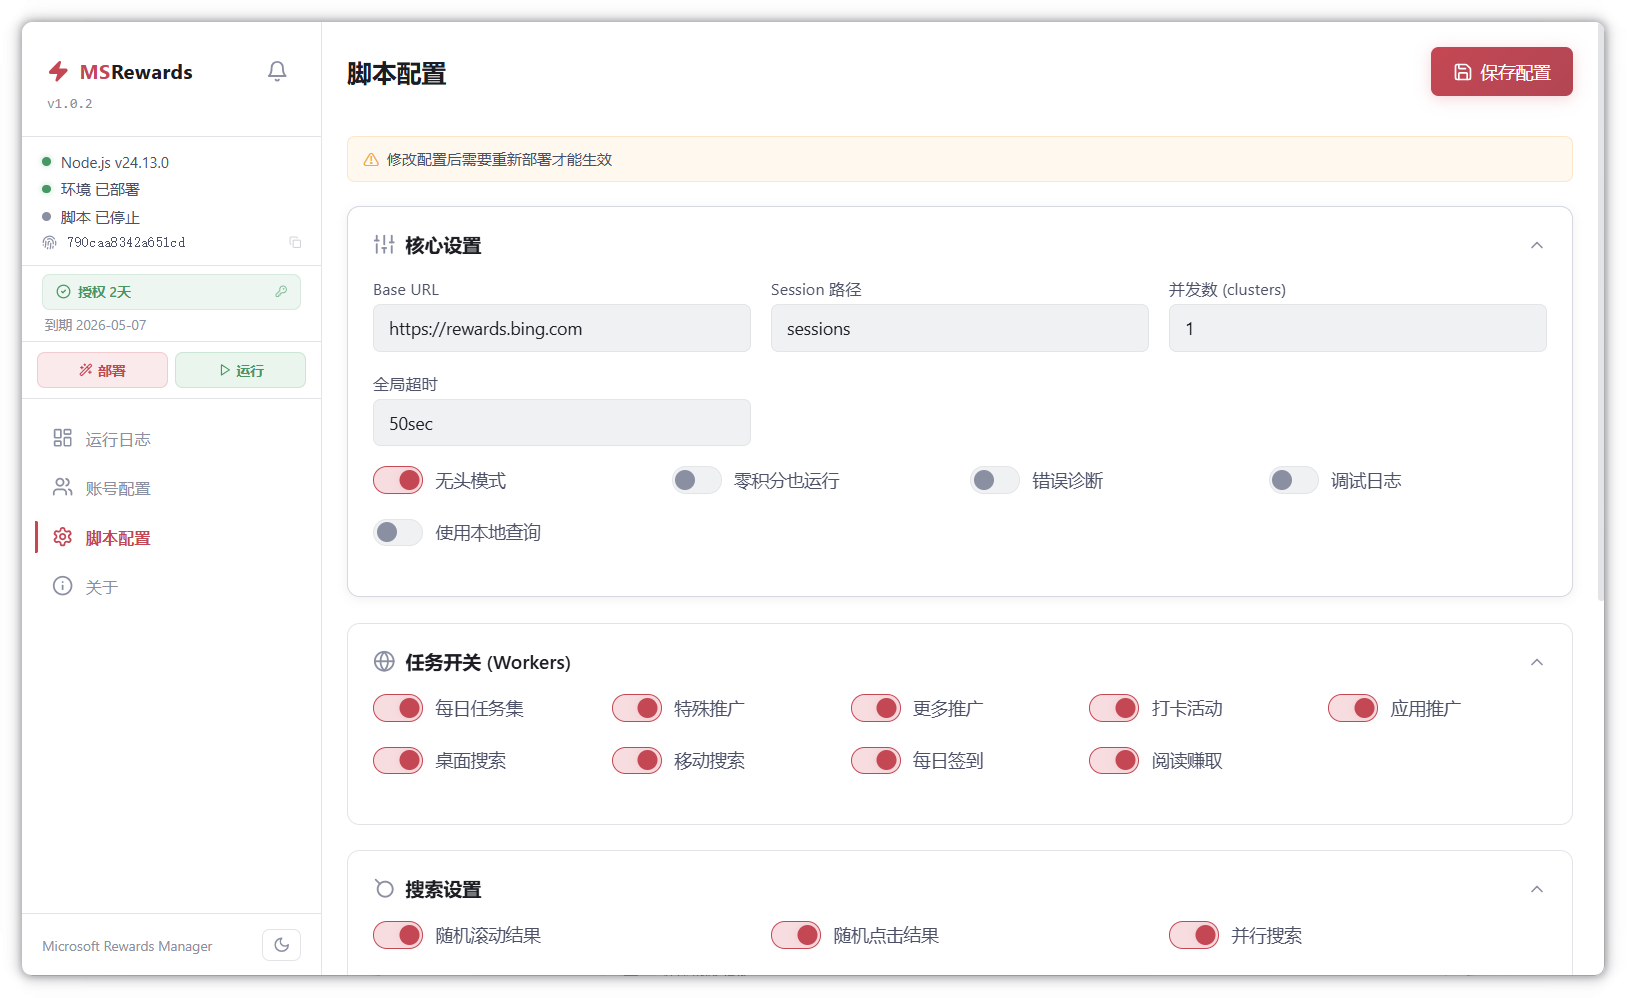The height and width of the screenshot is (998, 1627).
Task: Click the 到期 2026-05-07 text
Action: click(x=96, y=325)
